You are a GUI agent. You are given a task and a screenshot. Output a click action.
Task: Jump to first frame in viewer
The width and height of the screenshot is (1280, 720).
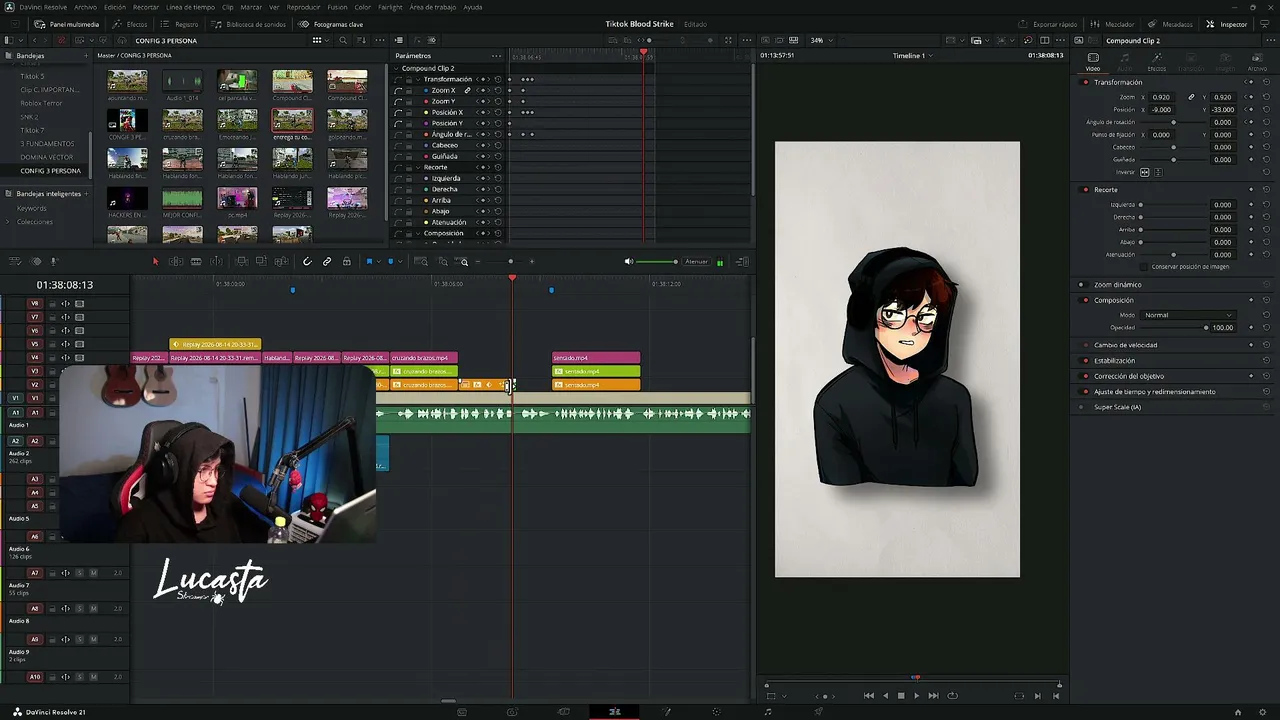coord(868,696)
